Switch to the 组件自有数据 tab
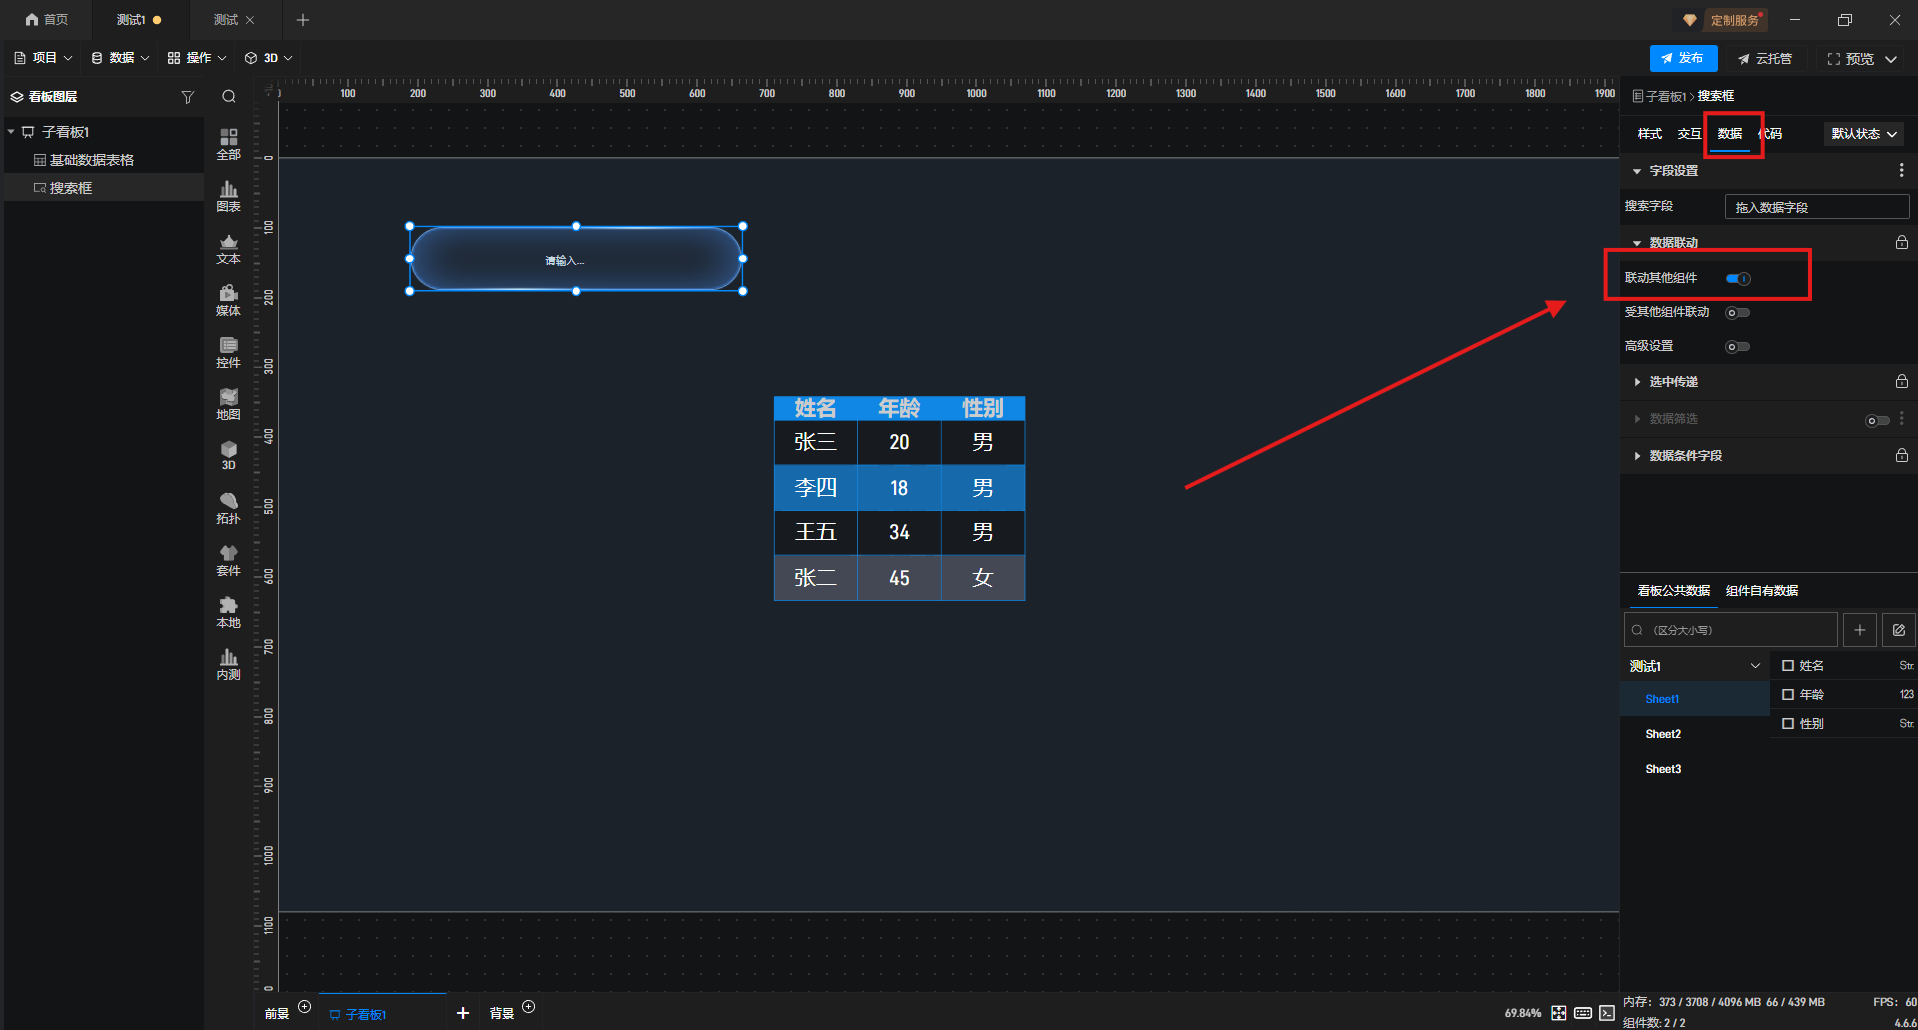 pos(1761,591)
